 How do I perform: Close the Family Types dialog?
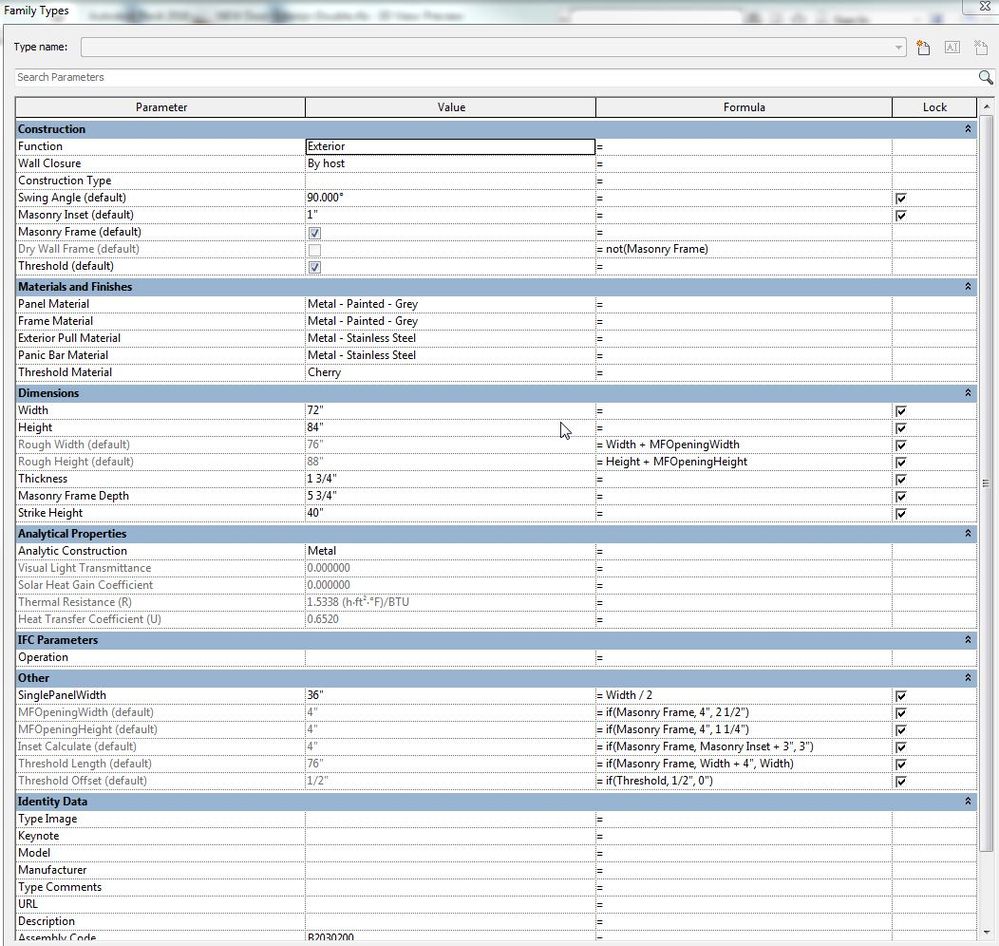point(985,6)
